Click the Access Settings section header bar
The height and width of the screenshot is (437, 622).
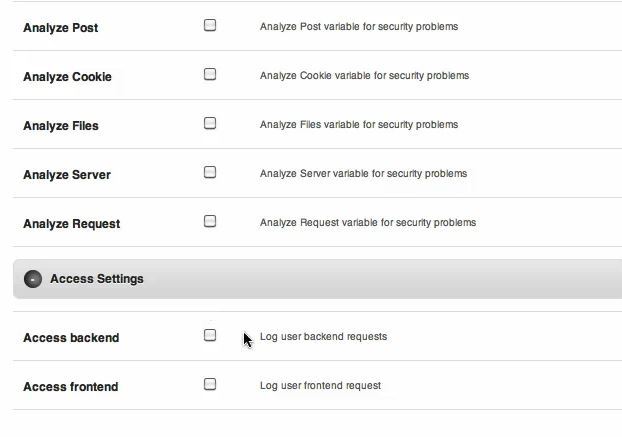pyautogui.click(x=317, y=279)
